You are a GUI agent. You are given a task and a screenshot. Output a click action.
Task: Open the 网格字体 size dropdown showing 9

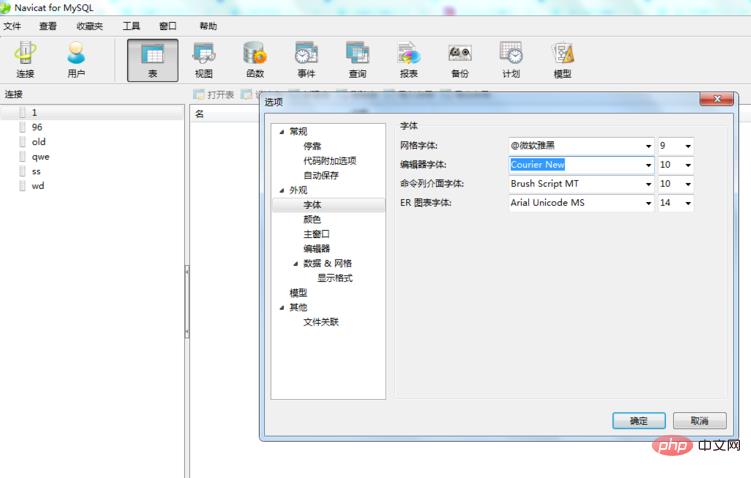[x=688, y=146]
